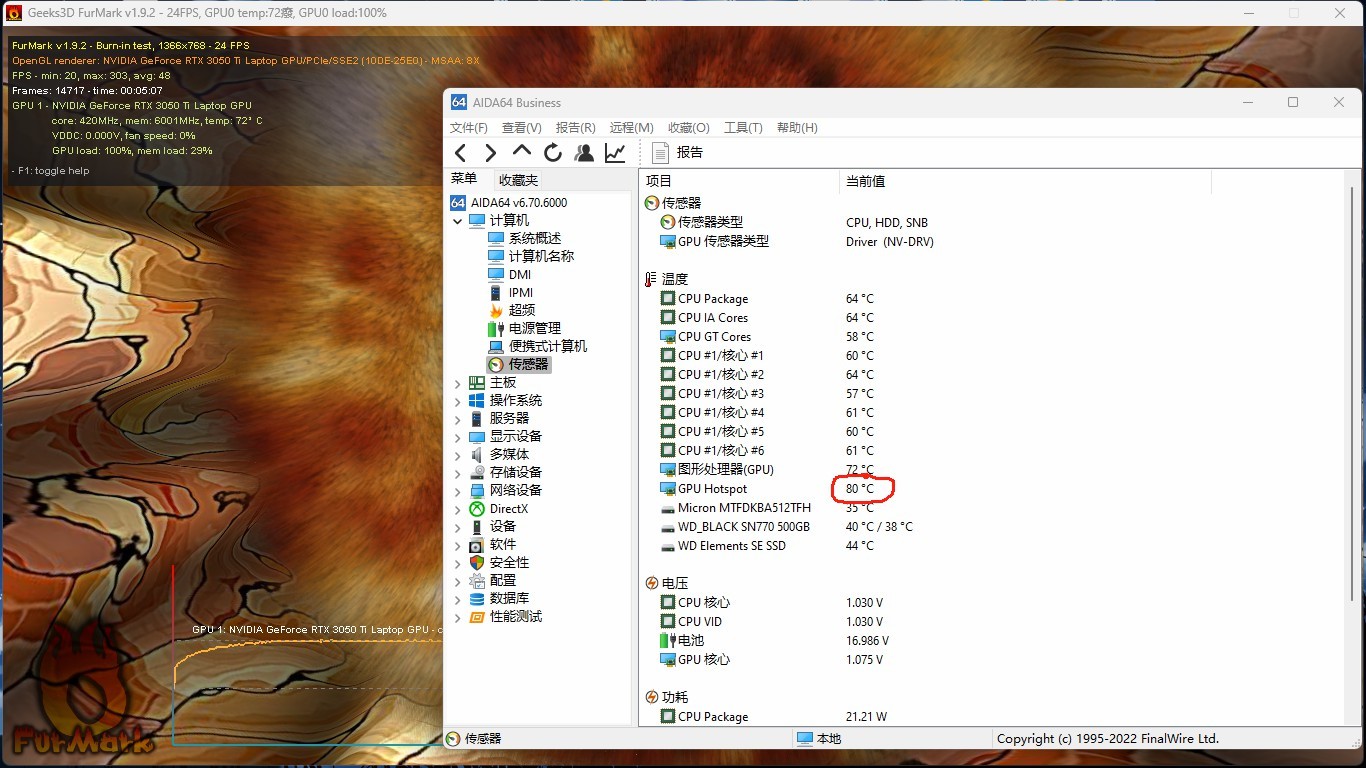The height and width of the screenshot is (768, 1366).
Task: Expand the 主板 tree branch
Action: [x=458, y=383]
